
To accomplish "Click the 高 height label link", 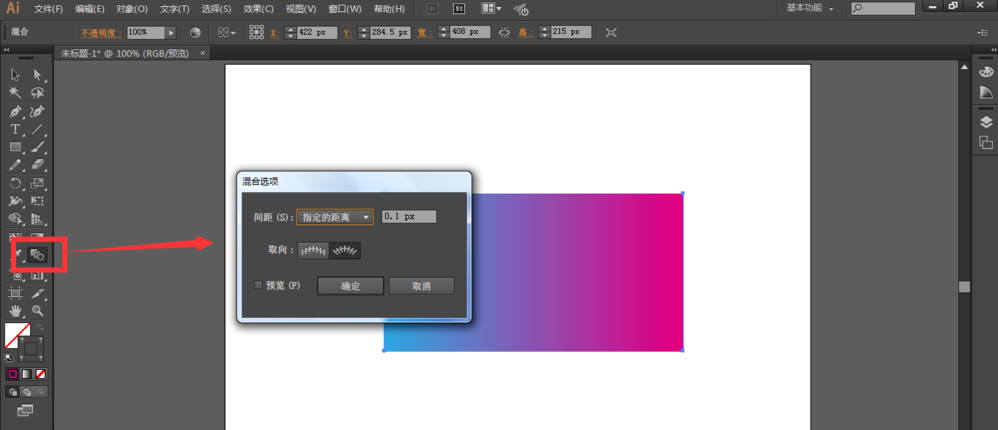I will (524, 32).
